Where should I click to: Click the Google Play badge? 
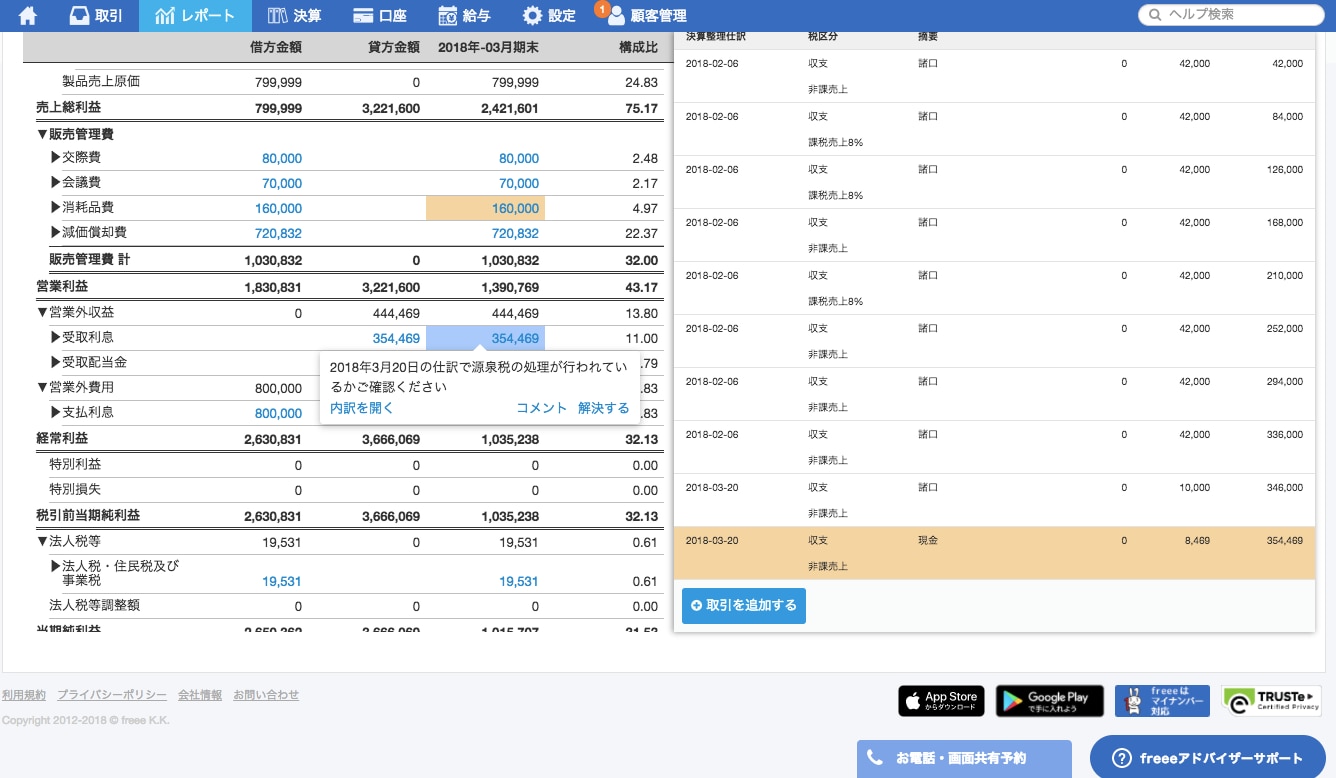click(1050, 701)
